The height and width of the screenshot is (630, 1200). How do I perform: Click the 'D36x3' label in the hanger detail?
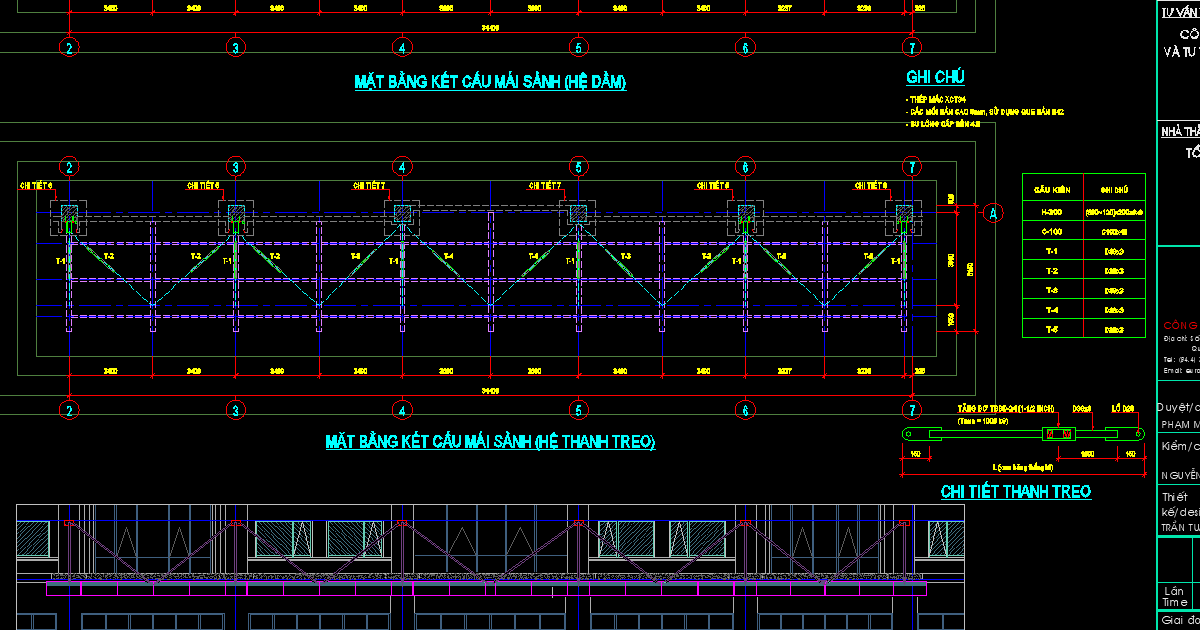click(x=1082, y=409)
